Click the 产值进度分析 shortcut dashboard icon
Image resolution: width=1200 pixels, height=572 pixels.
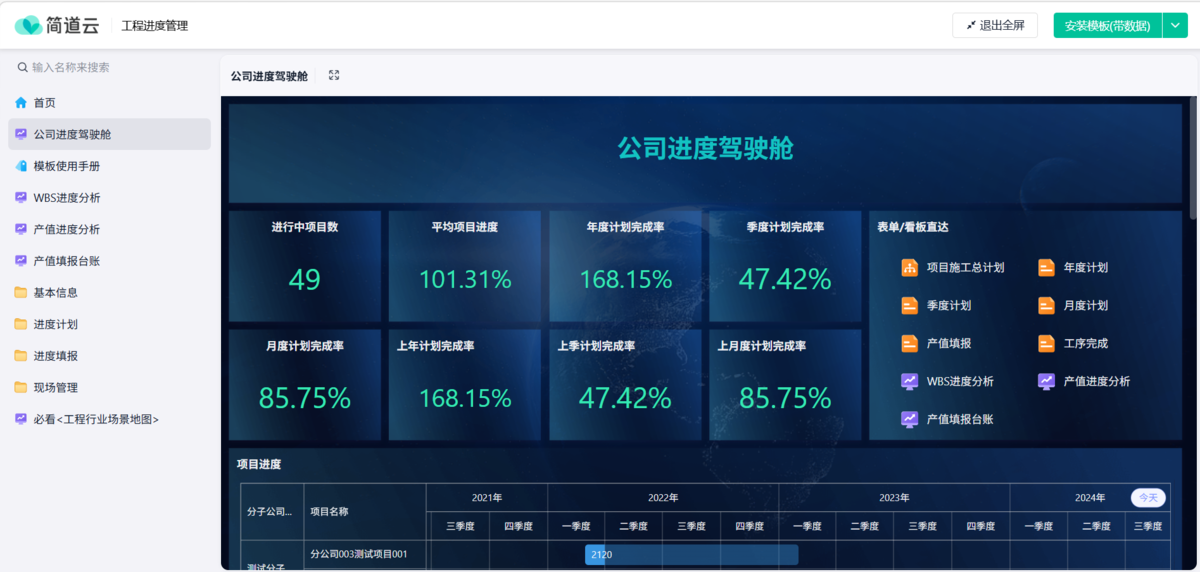coord(1046,381)
